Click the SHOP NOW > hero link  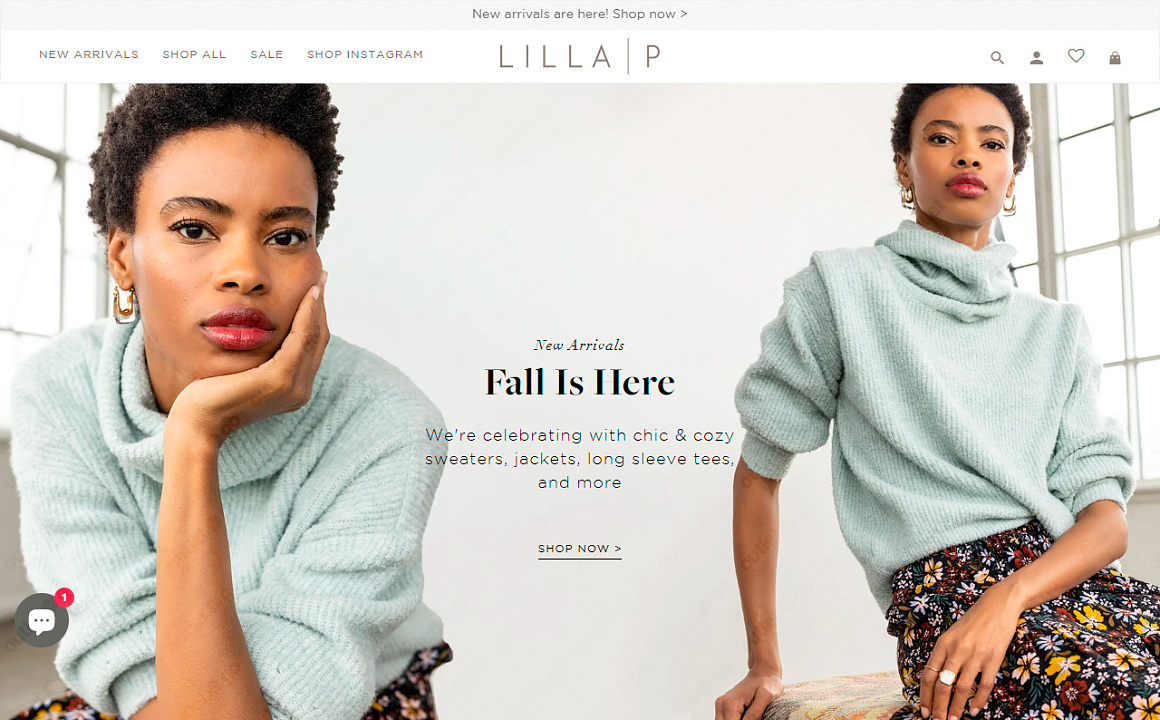point(579,549)
